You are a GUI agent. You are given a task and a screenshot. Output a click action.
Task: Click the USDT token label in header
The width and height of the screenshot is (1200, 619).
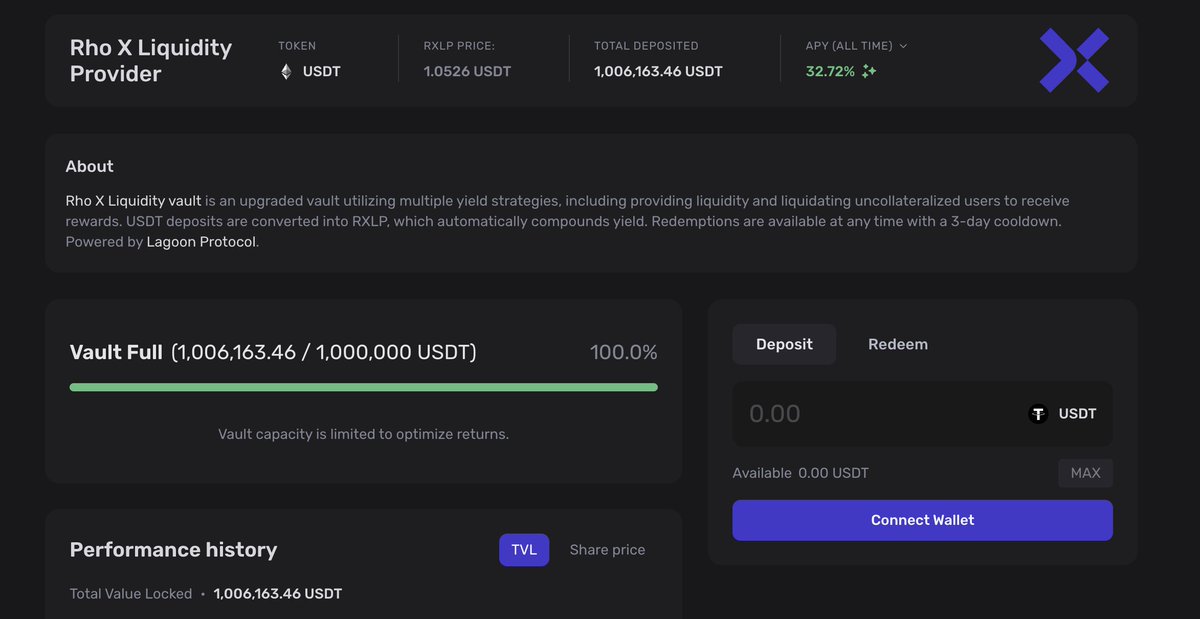tap(322, 72)
